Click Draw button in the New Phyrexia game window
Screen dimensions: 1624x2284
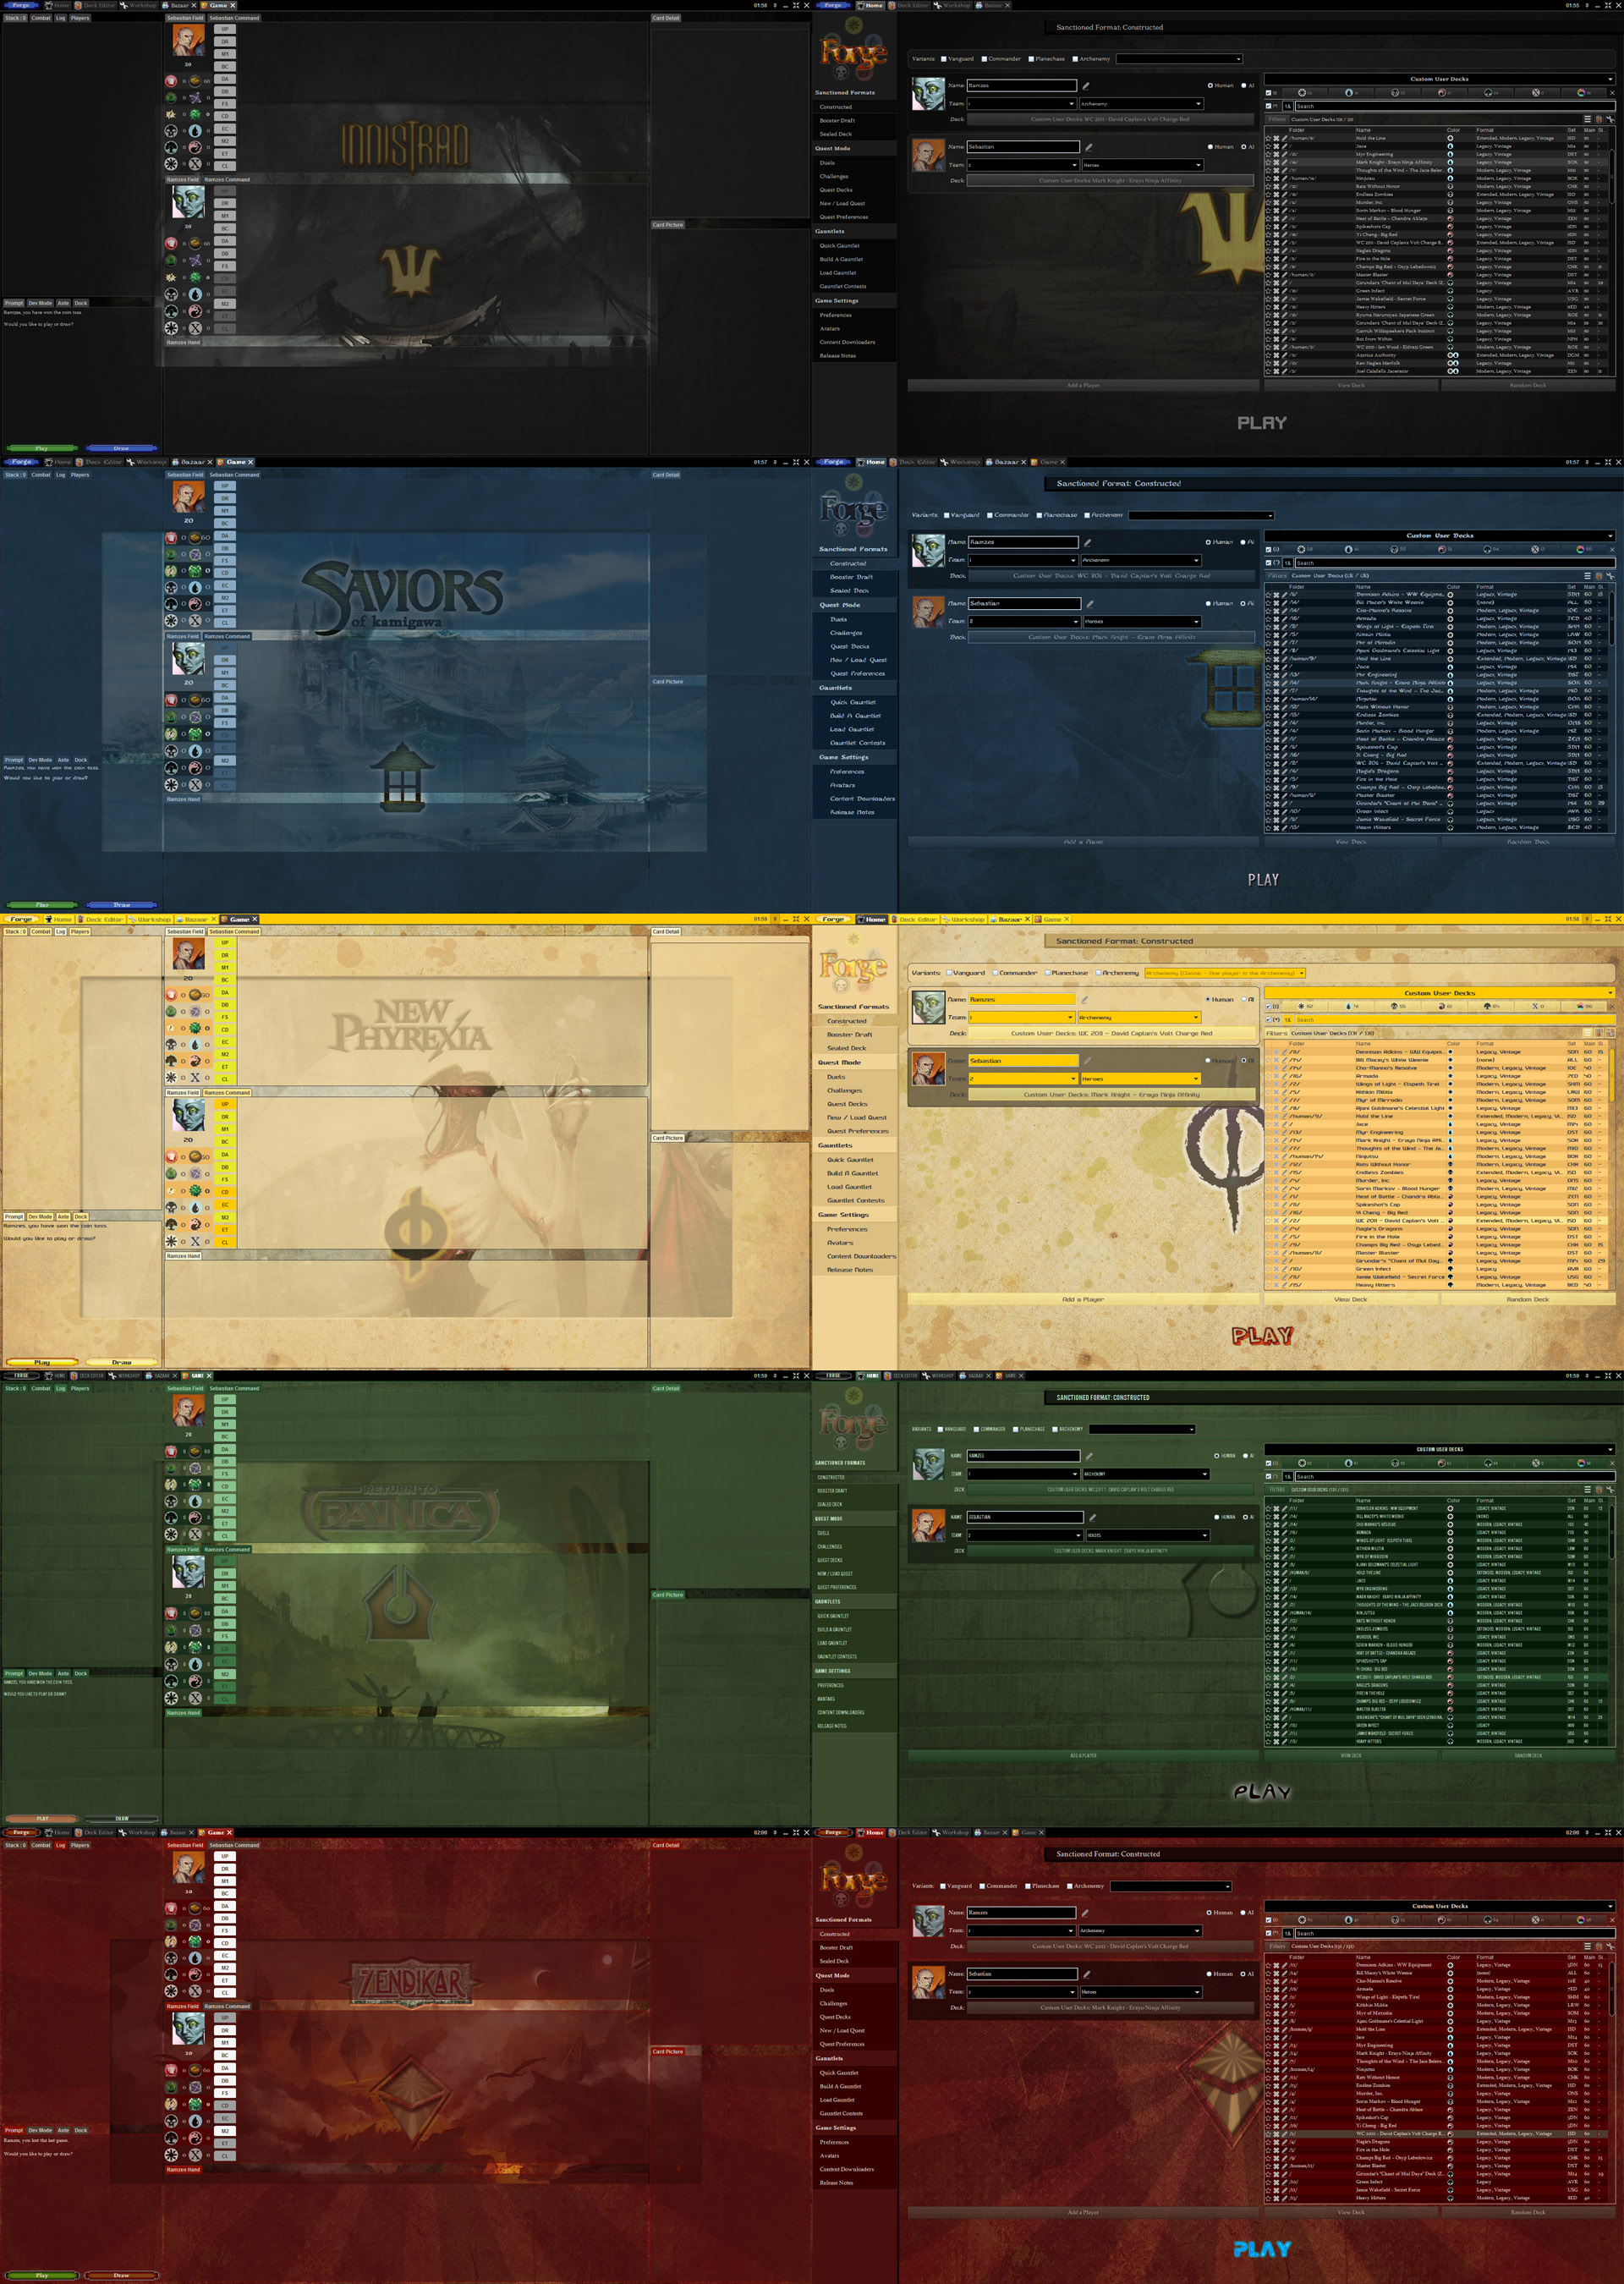coord(121,1362)
